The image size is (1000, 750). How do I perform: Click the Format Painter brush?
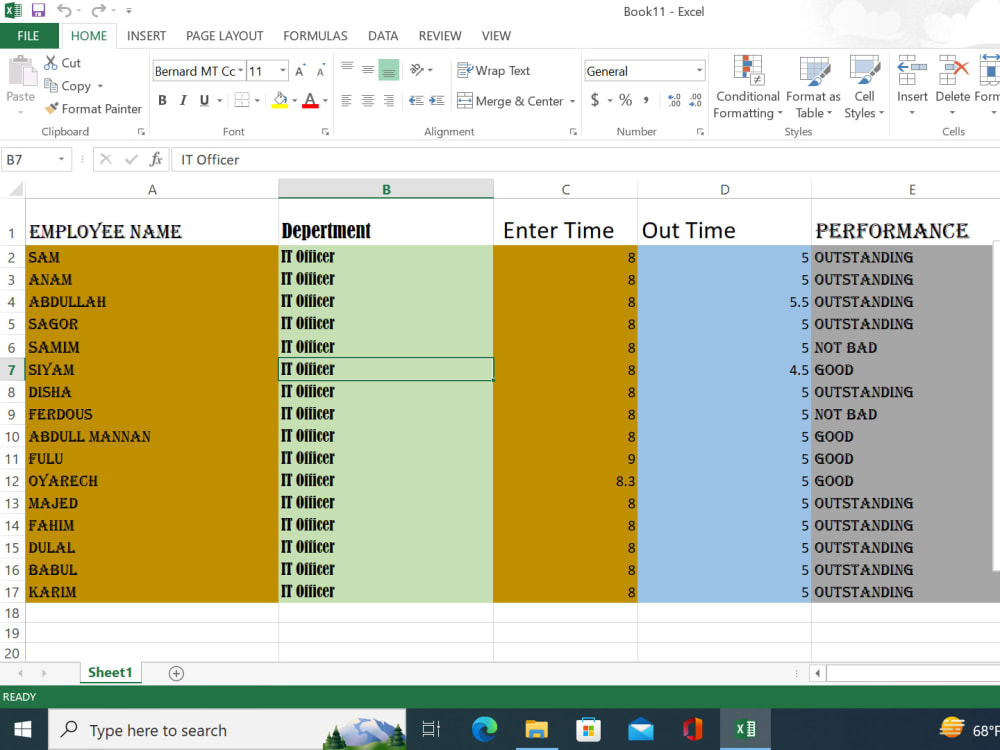(52, 108)
